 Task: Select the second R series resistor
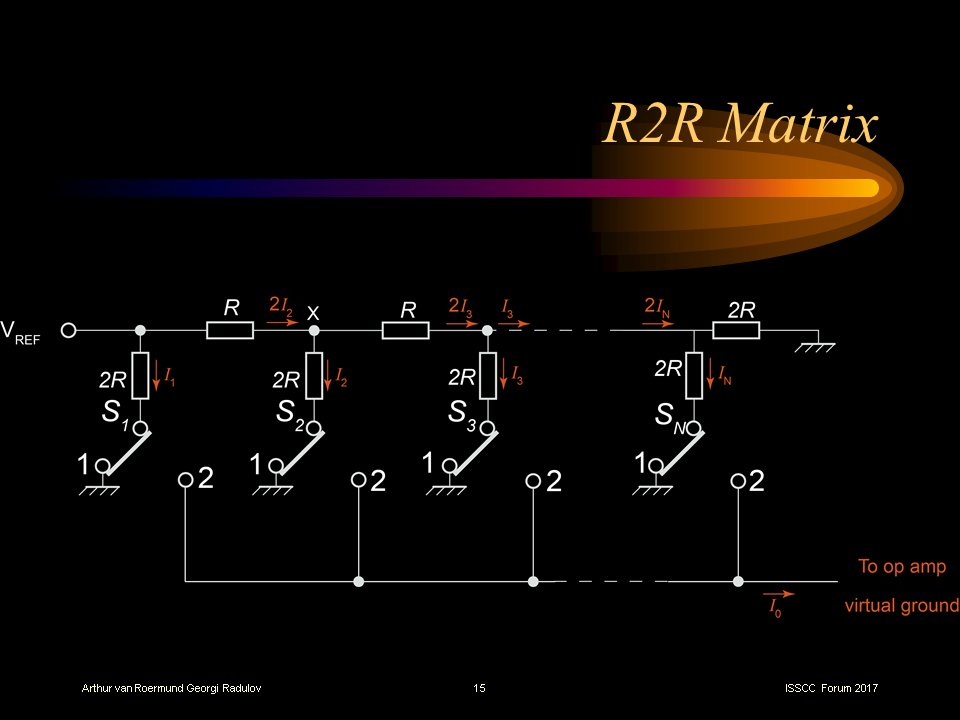(x=405, y=330)
